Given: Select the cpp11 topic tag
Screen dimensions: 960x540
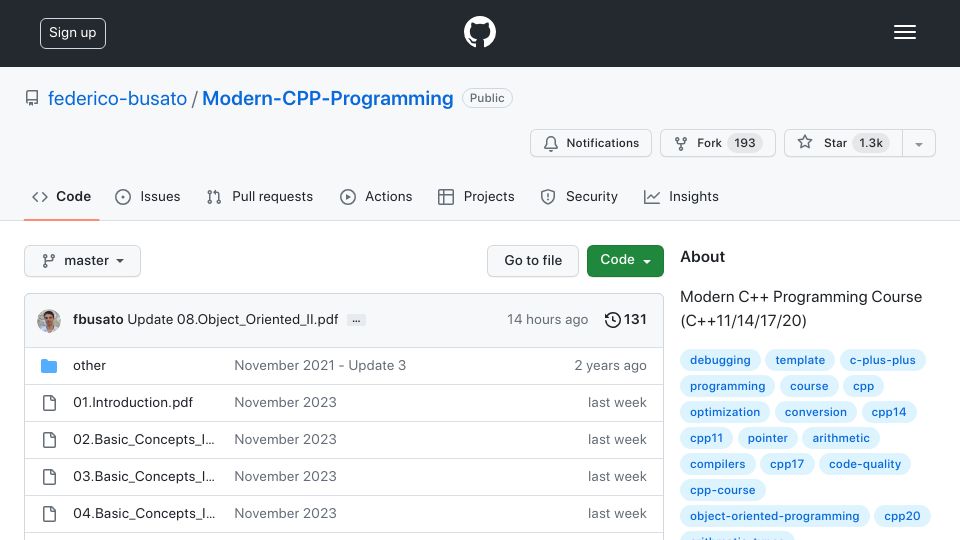Looking at the screenshot, I should click(706, 438).
